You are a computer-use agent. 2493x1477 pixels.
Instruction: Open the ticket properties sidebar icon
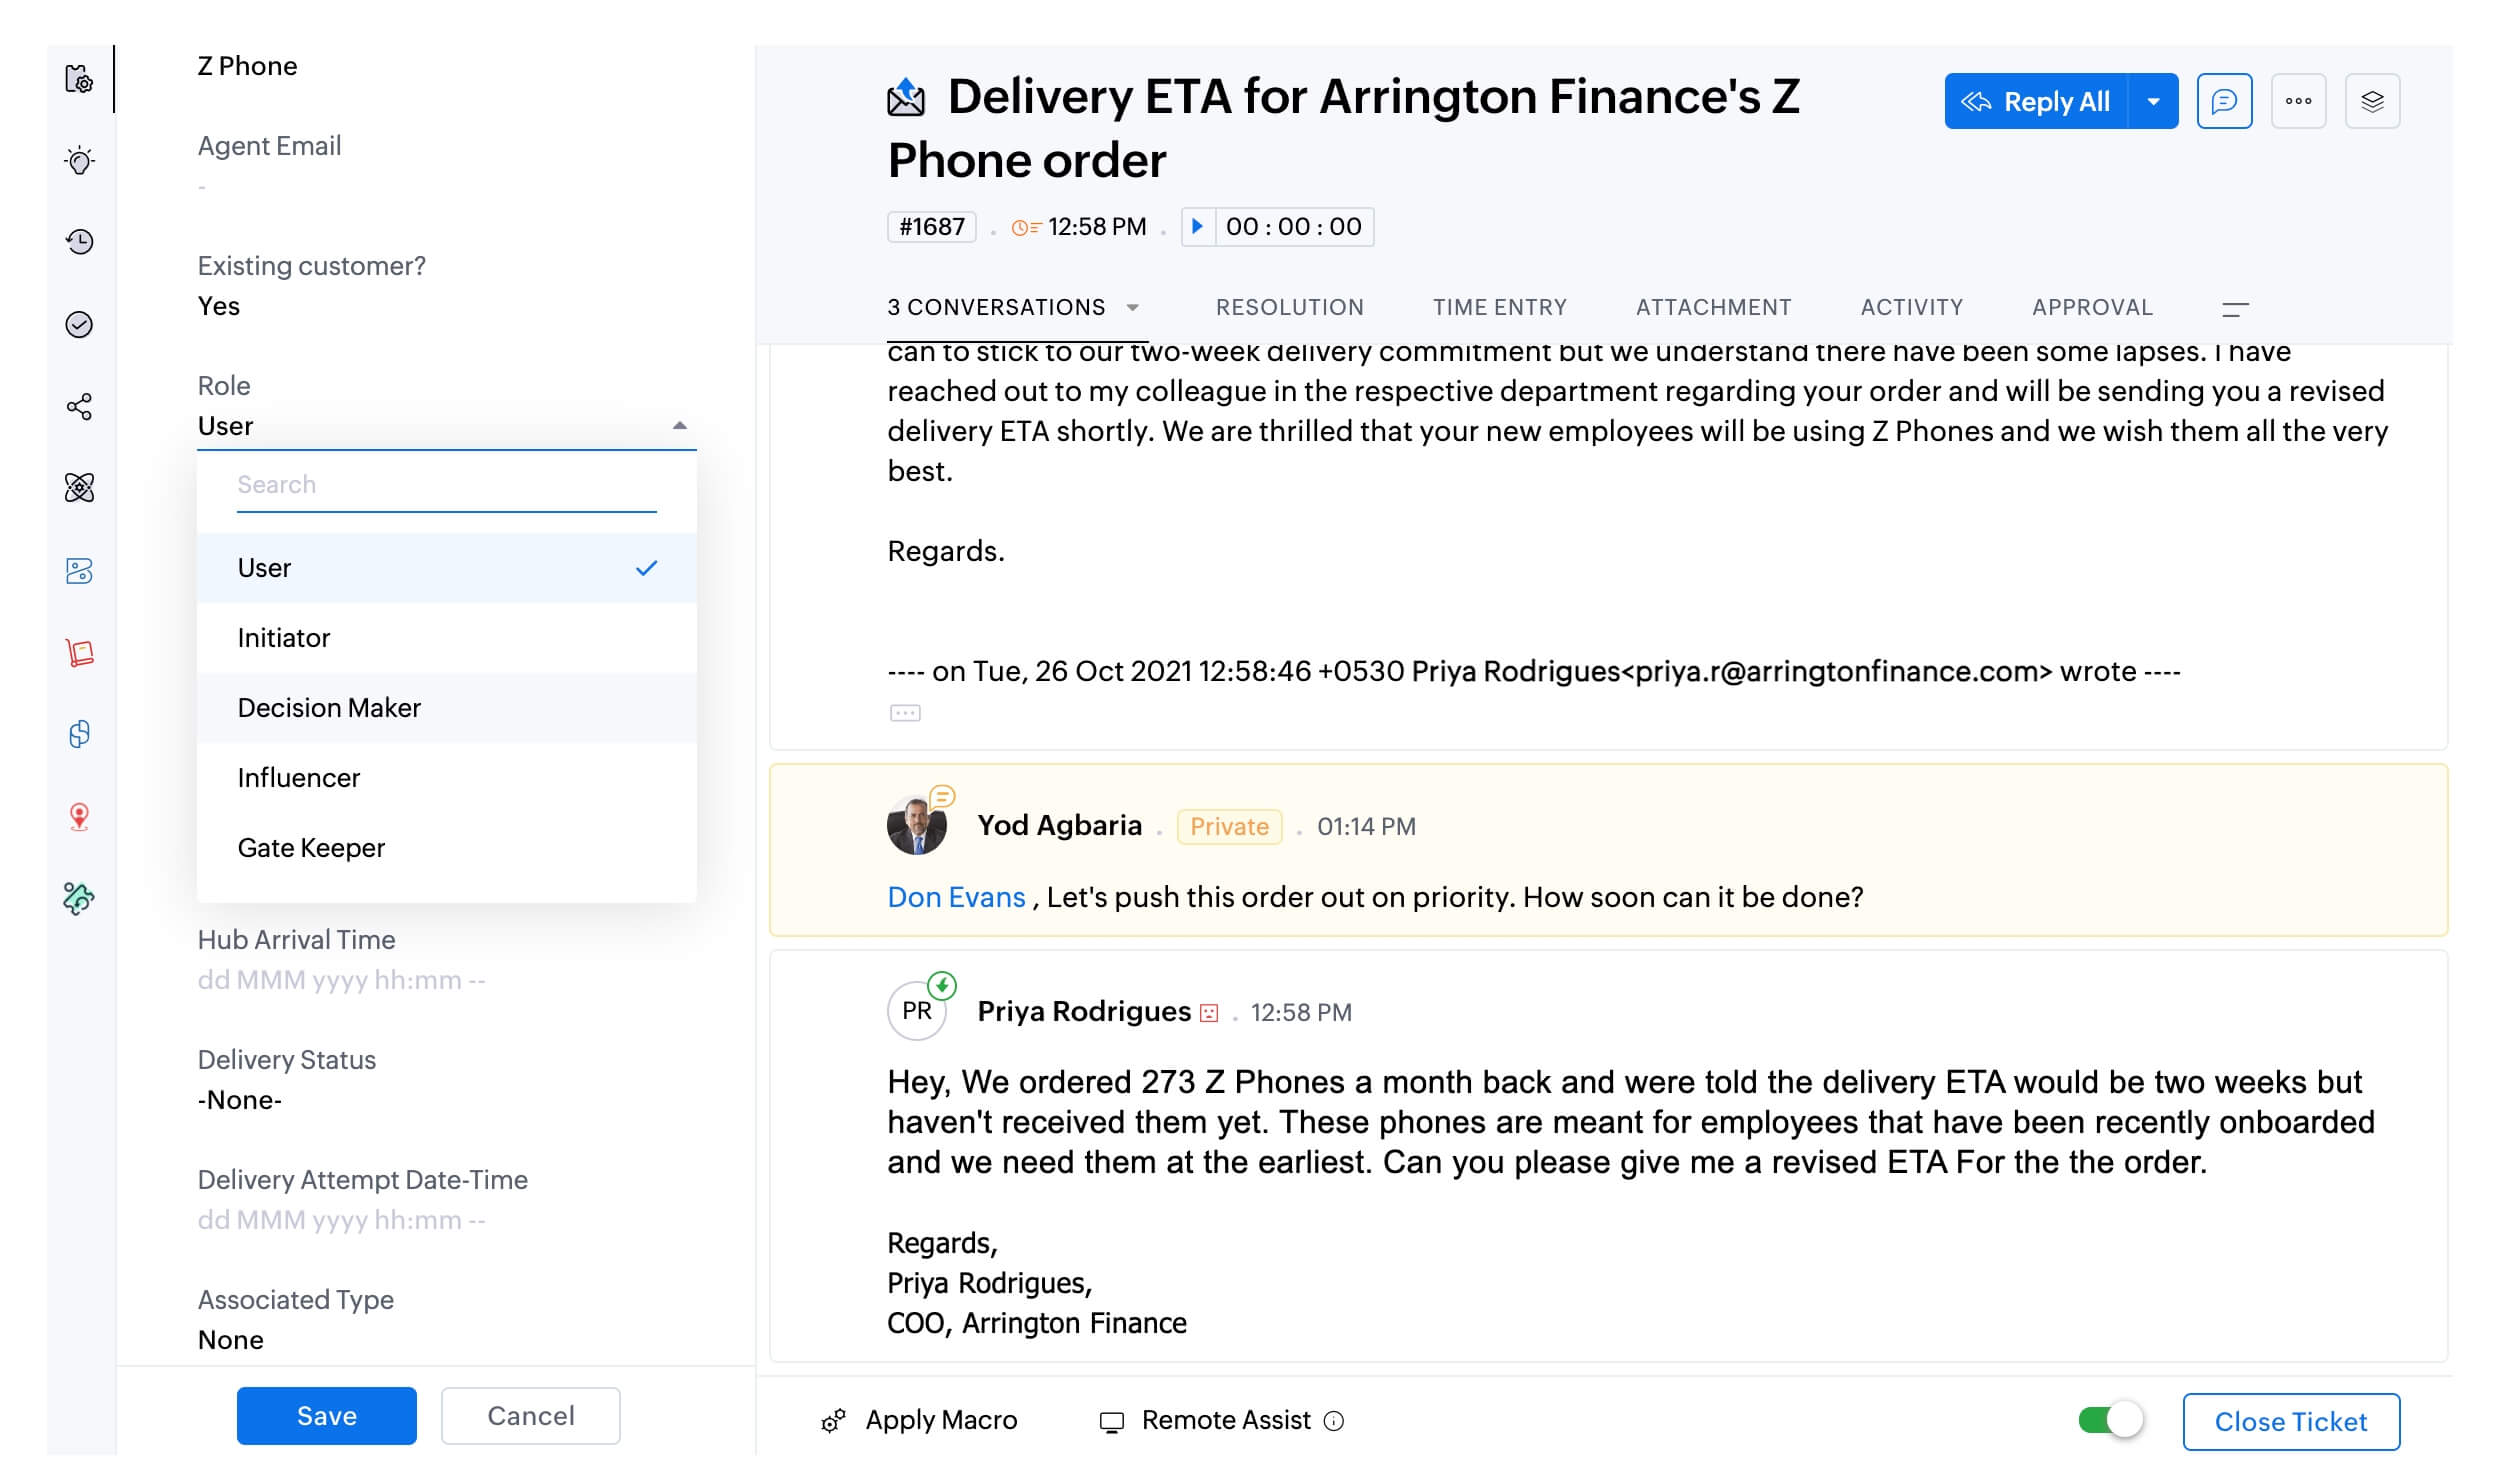click(79, 79)
